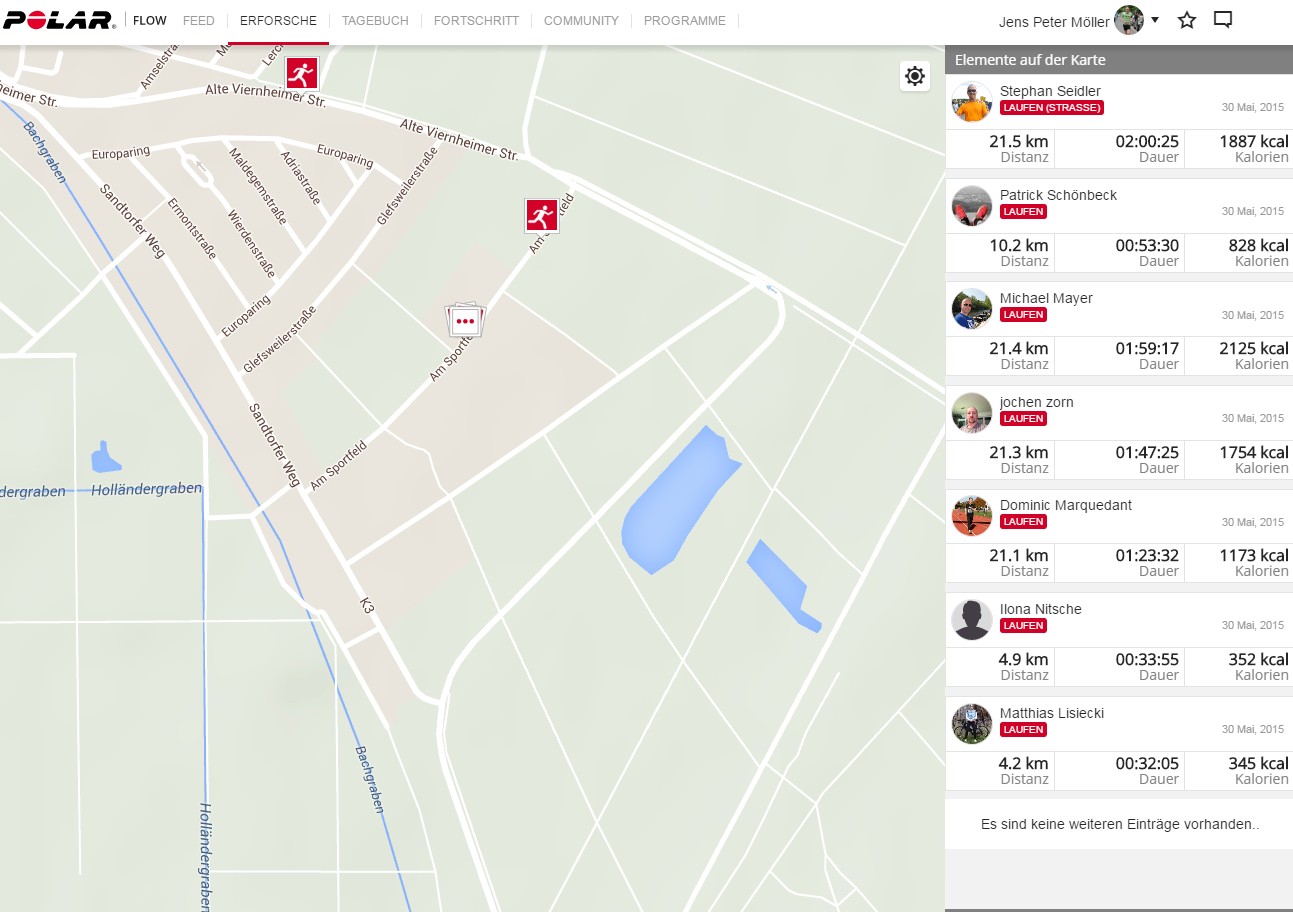Open the Community tab
The height and width of the screenshot is (912, 1293).
tap(581, 21)
